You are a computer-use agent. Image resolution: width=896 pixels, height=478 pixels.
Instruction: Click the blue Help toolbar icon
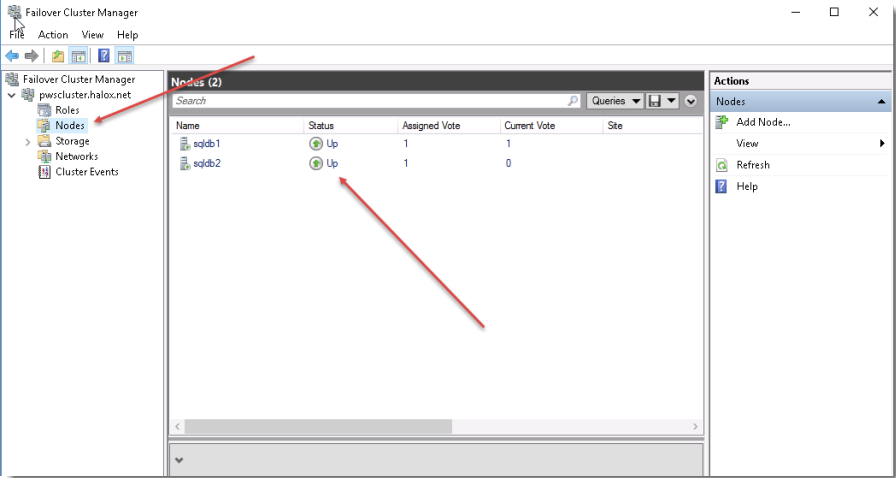pyautogui.click(x=104, y=55)
